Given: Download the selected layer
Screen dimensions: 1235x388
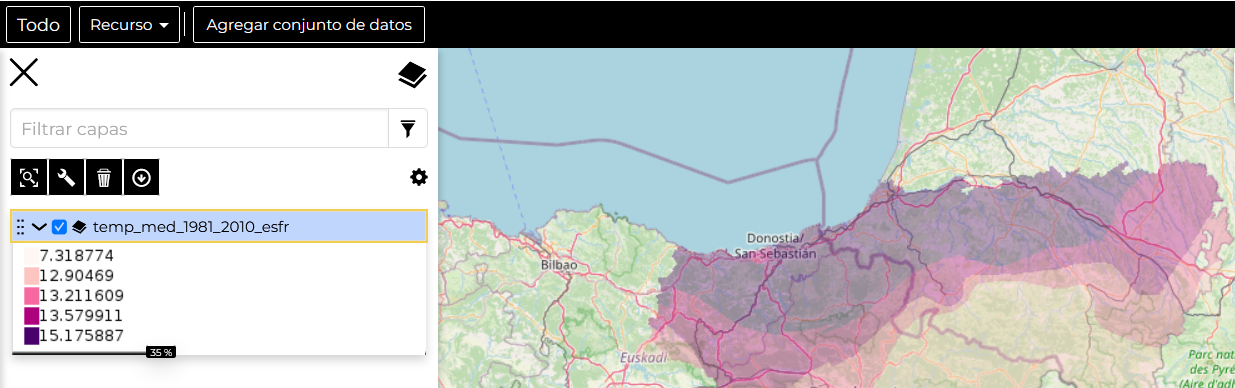Looking at the screenshot, I should pyautogui.click(x=141, y=177).
